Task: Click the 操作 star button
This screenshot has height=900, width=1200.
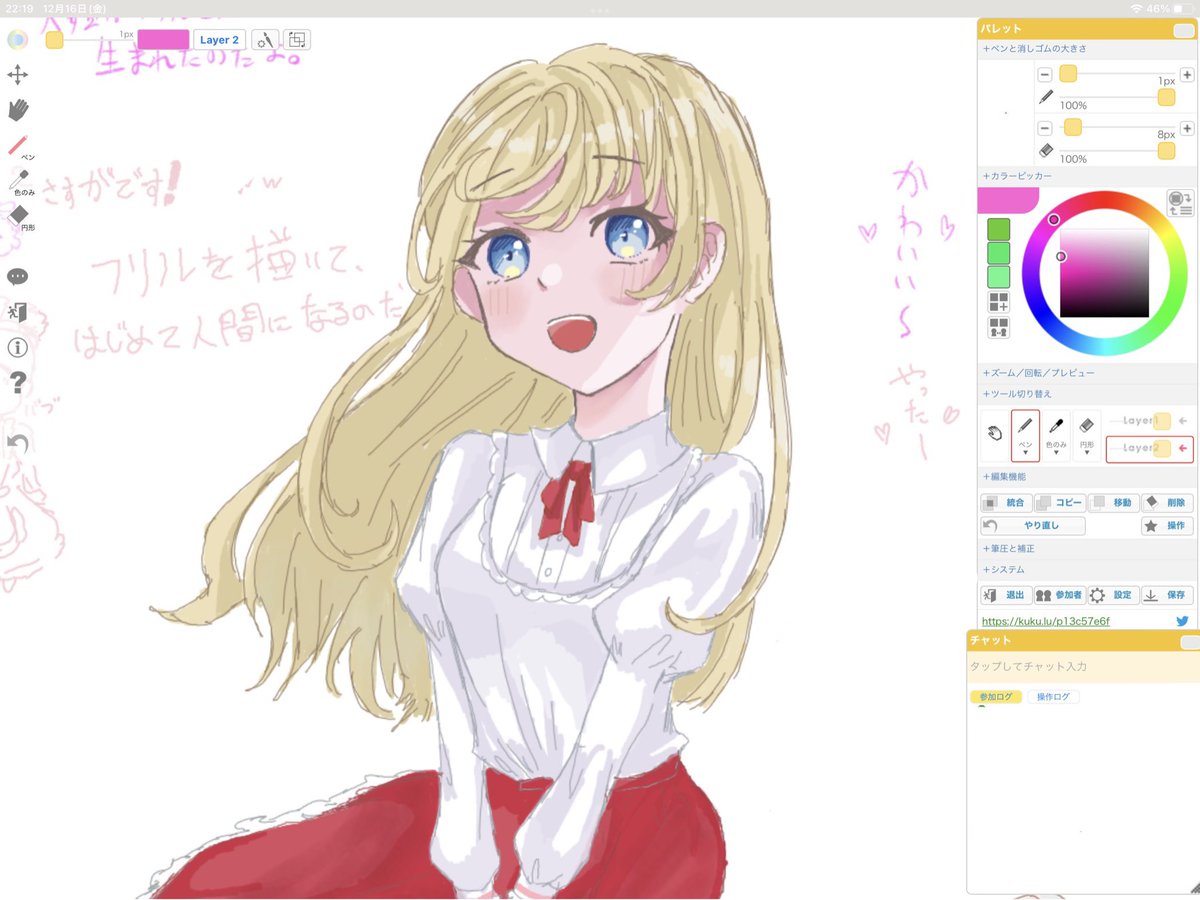Action: point(1167,525)
